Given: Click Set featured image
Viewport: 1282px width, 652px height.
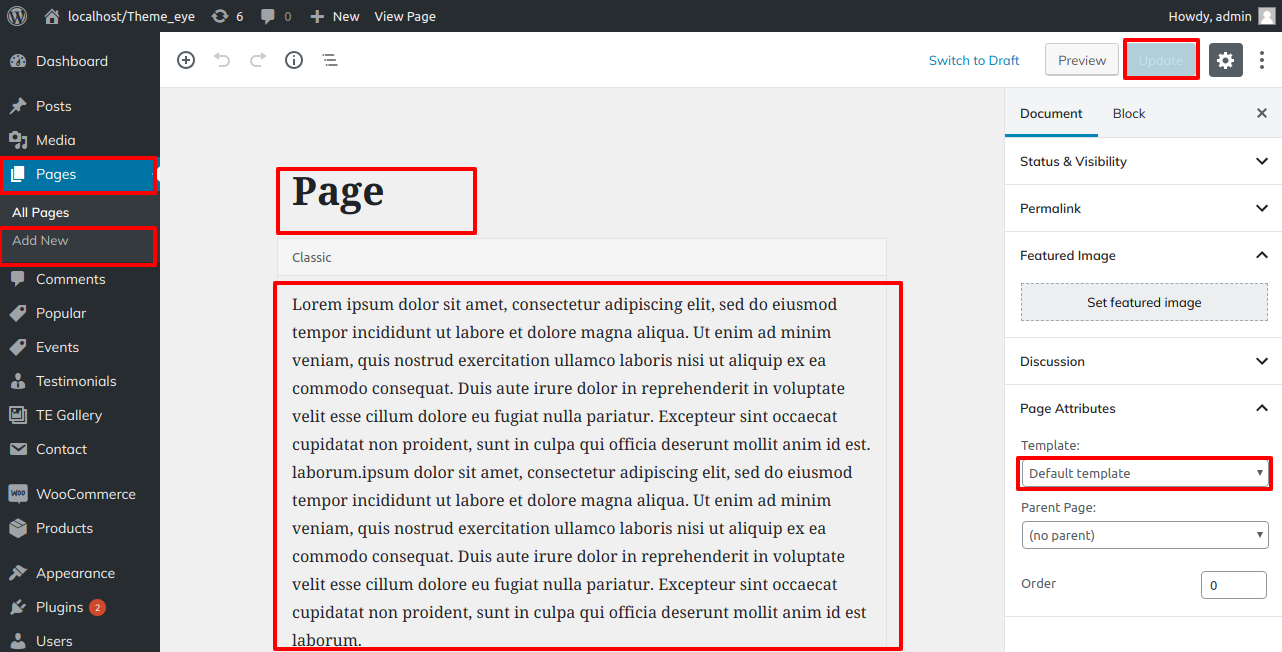Looking at the screenshot, I should (1144, 302).
